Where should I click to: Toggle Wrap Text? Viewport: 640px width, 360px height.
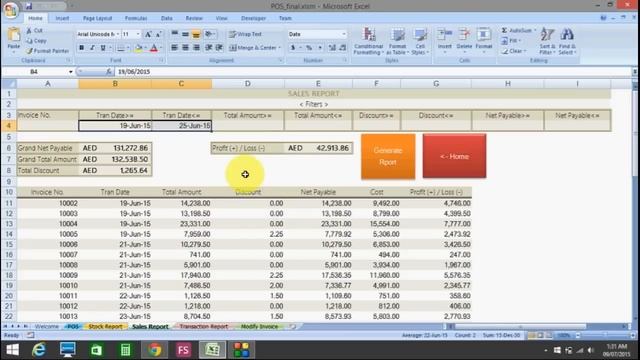point(245,34)
